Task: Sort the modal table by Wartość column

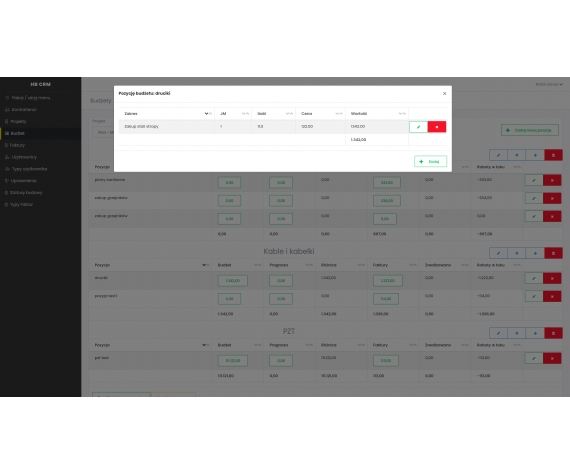Action: 402,114
